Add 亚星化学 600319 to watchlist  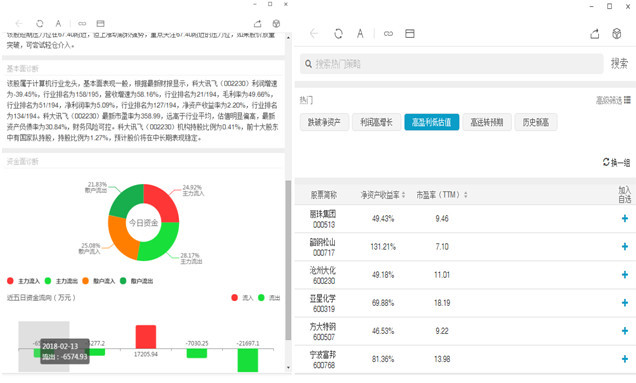(x=625, y=303)
